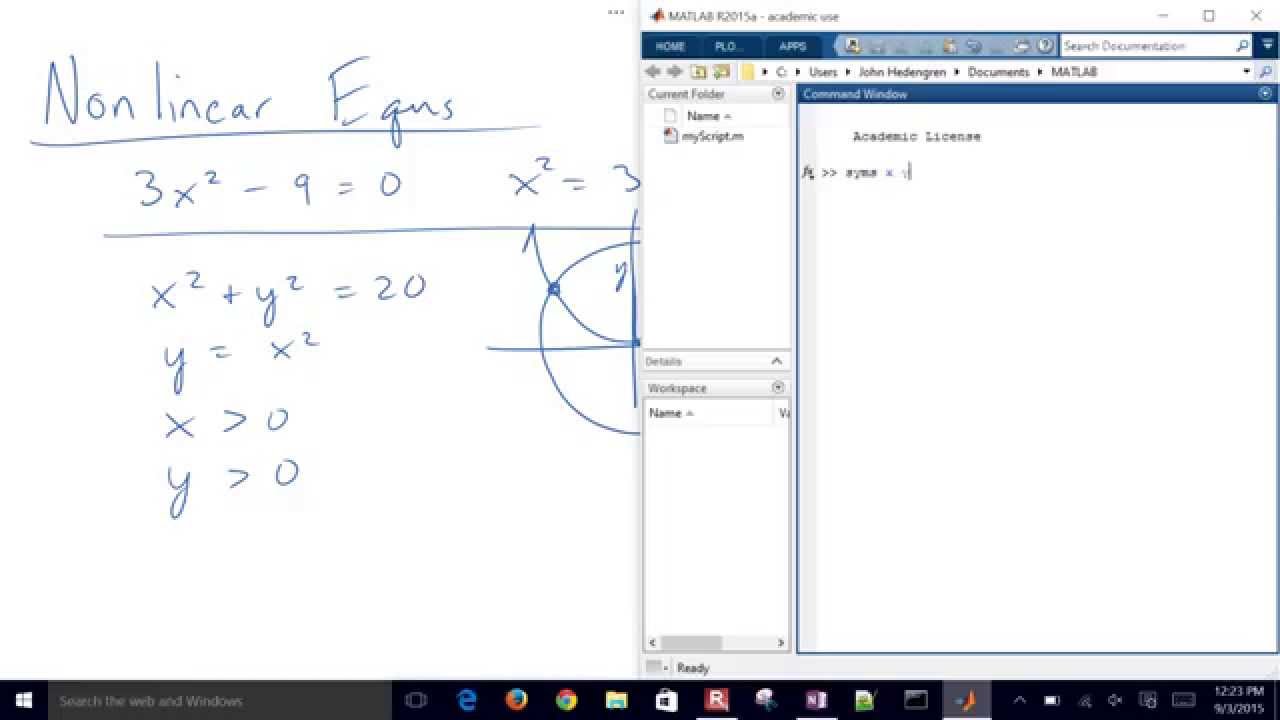The width and height of the screenshot is (1280, 720).
Task: Open the touch keyboard tray icon
Action: [1183, 700]
